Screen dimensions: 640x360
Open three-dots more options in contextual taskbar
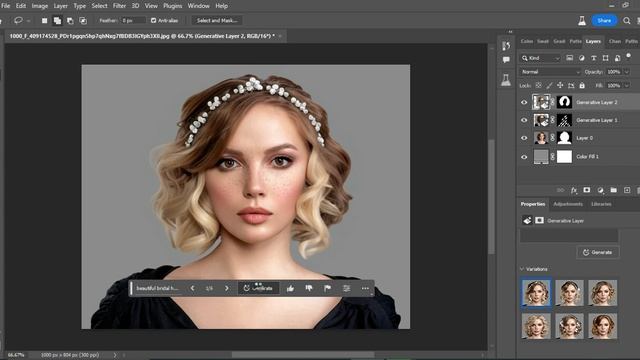[365, 288]
